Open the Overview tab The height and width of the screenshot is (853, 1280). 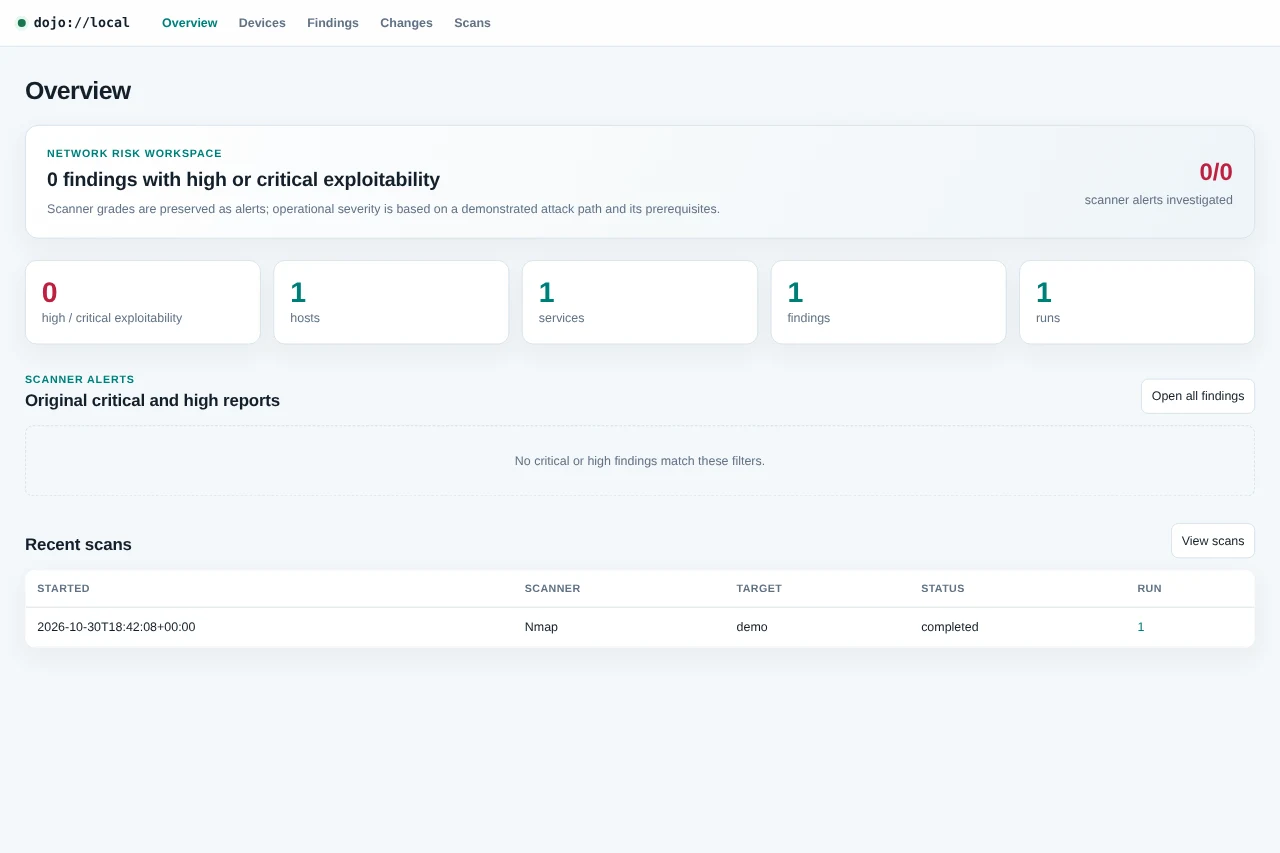click(189, 23)
